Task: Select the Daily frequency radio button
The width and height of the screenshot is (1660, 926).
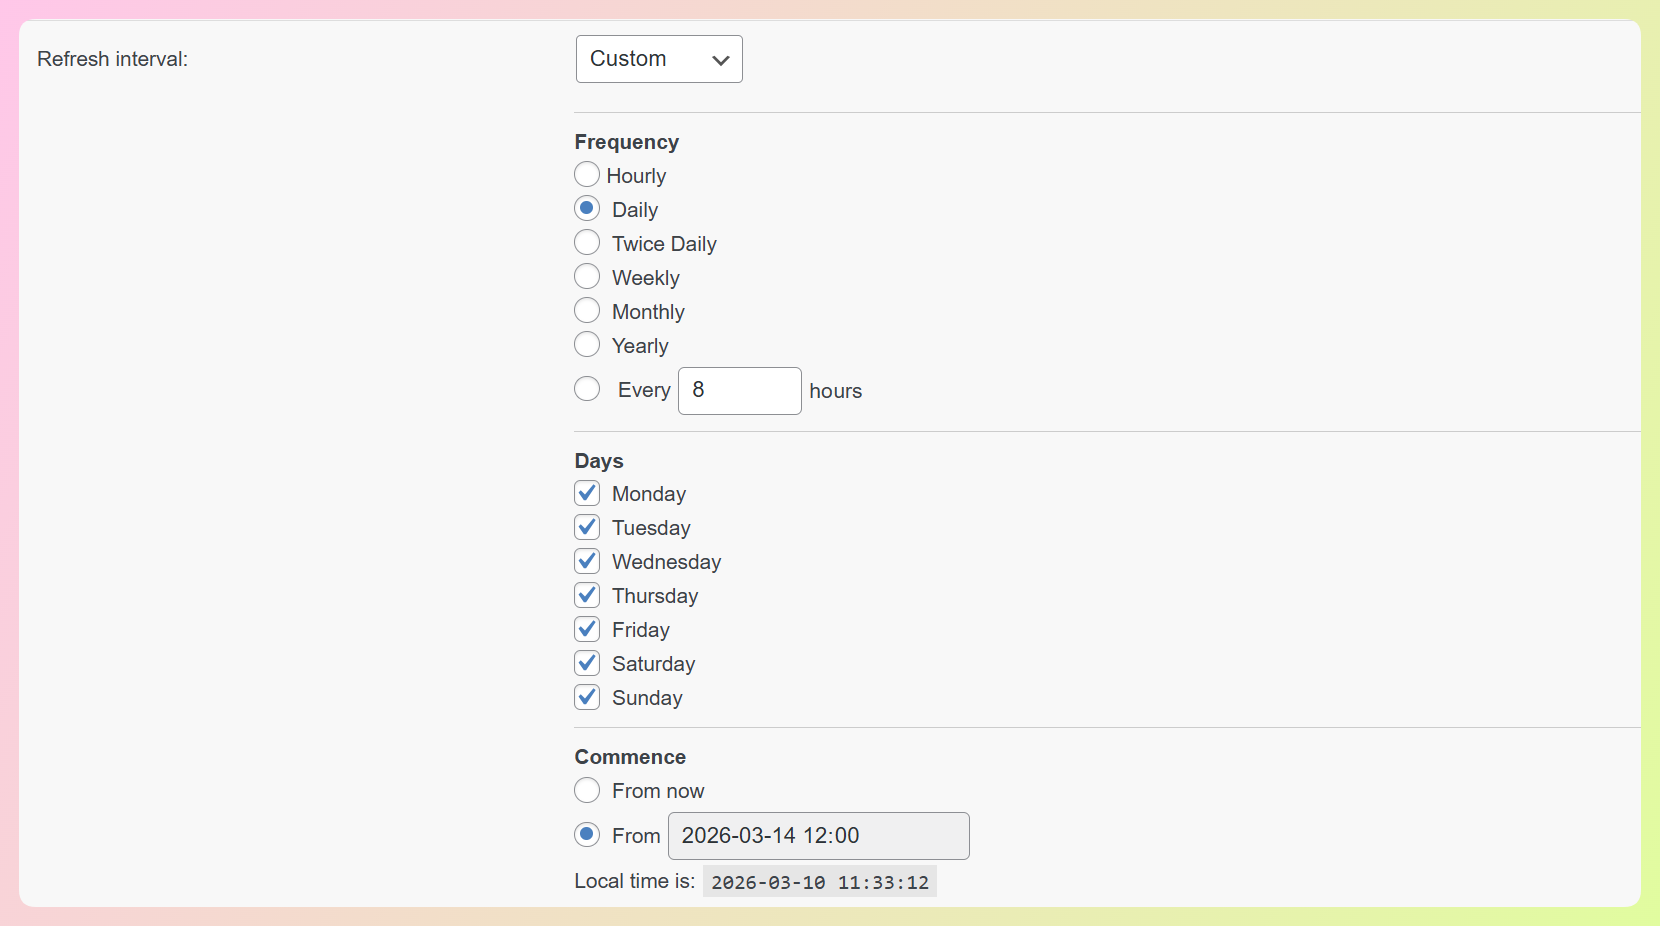Action: click(587, 209)
